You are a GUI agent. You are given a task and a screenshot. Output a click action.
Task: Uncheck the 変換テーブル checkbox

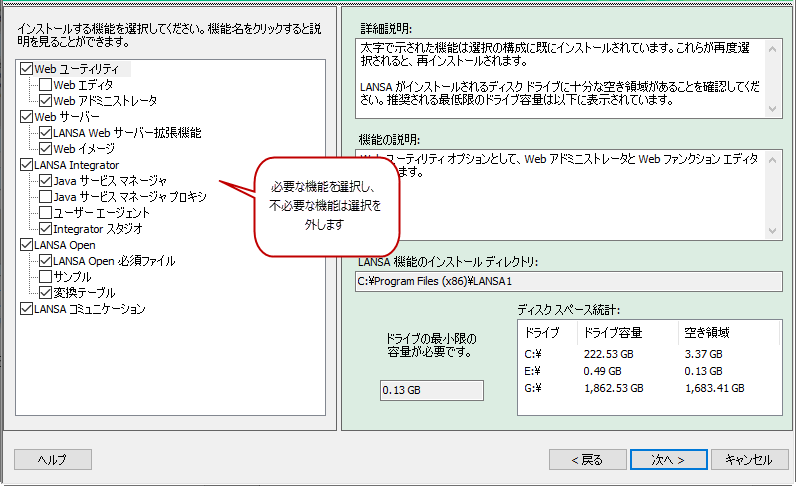coord(45,293)
